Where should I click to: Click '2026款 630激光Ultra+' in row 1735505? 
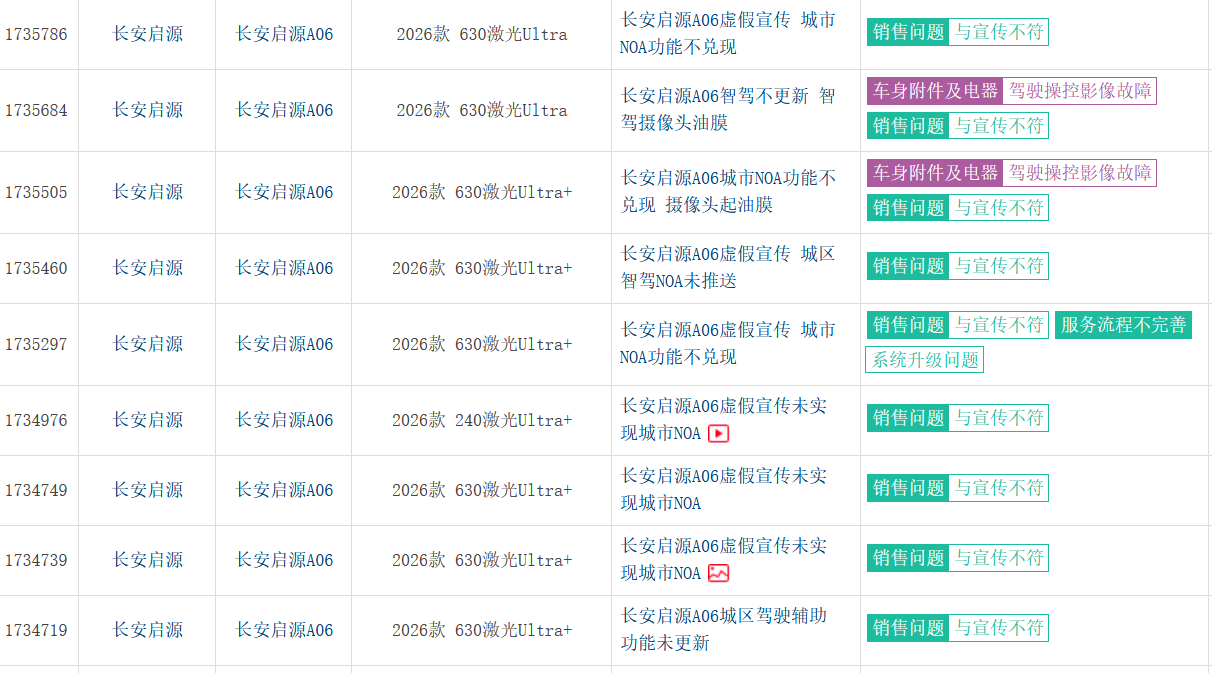tap(482, 192)
